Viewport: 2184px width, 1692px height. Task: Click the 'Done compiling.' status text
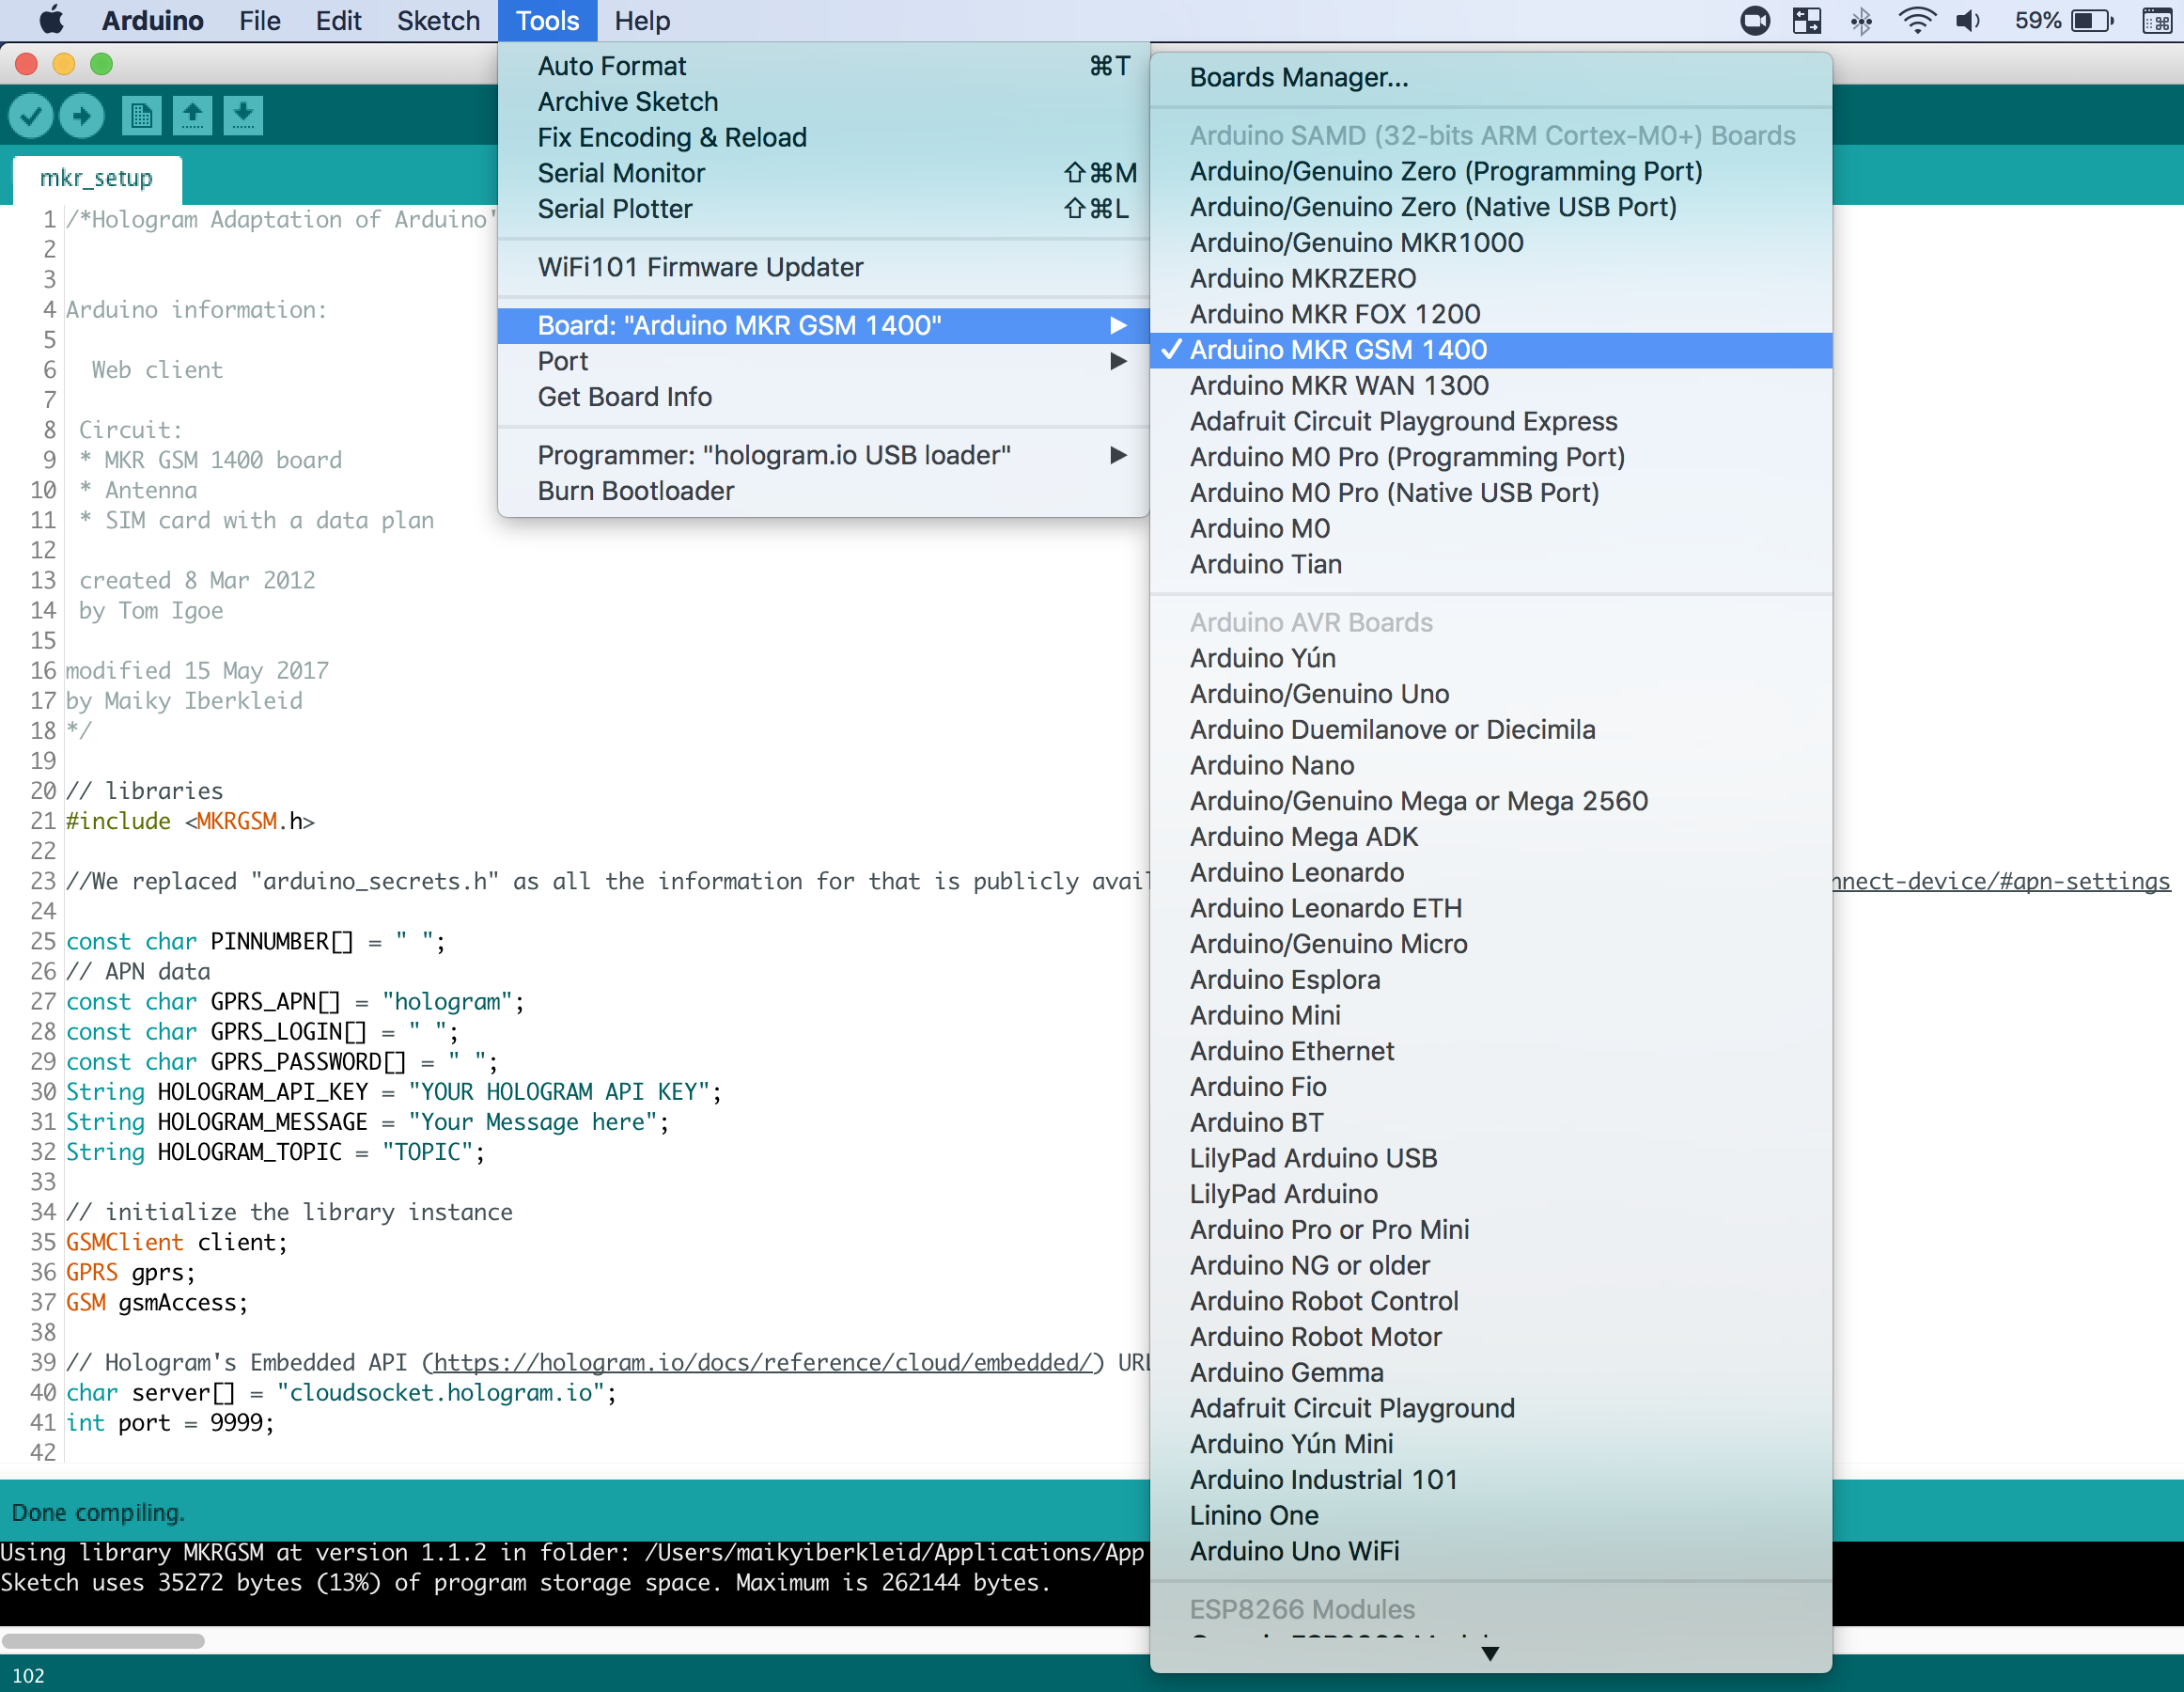pos(98,1513)
